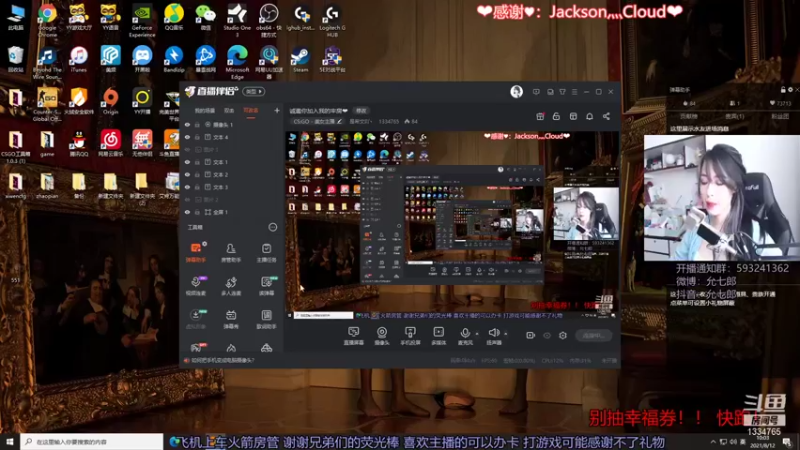
Task: Add a new scene with plus button
Action: tap(277, 110)
